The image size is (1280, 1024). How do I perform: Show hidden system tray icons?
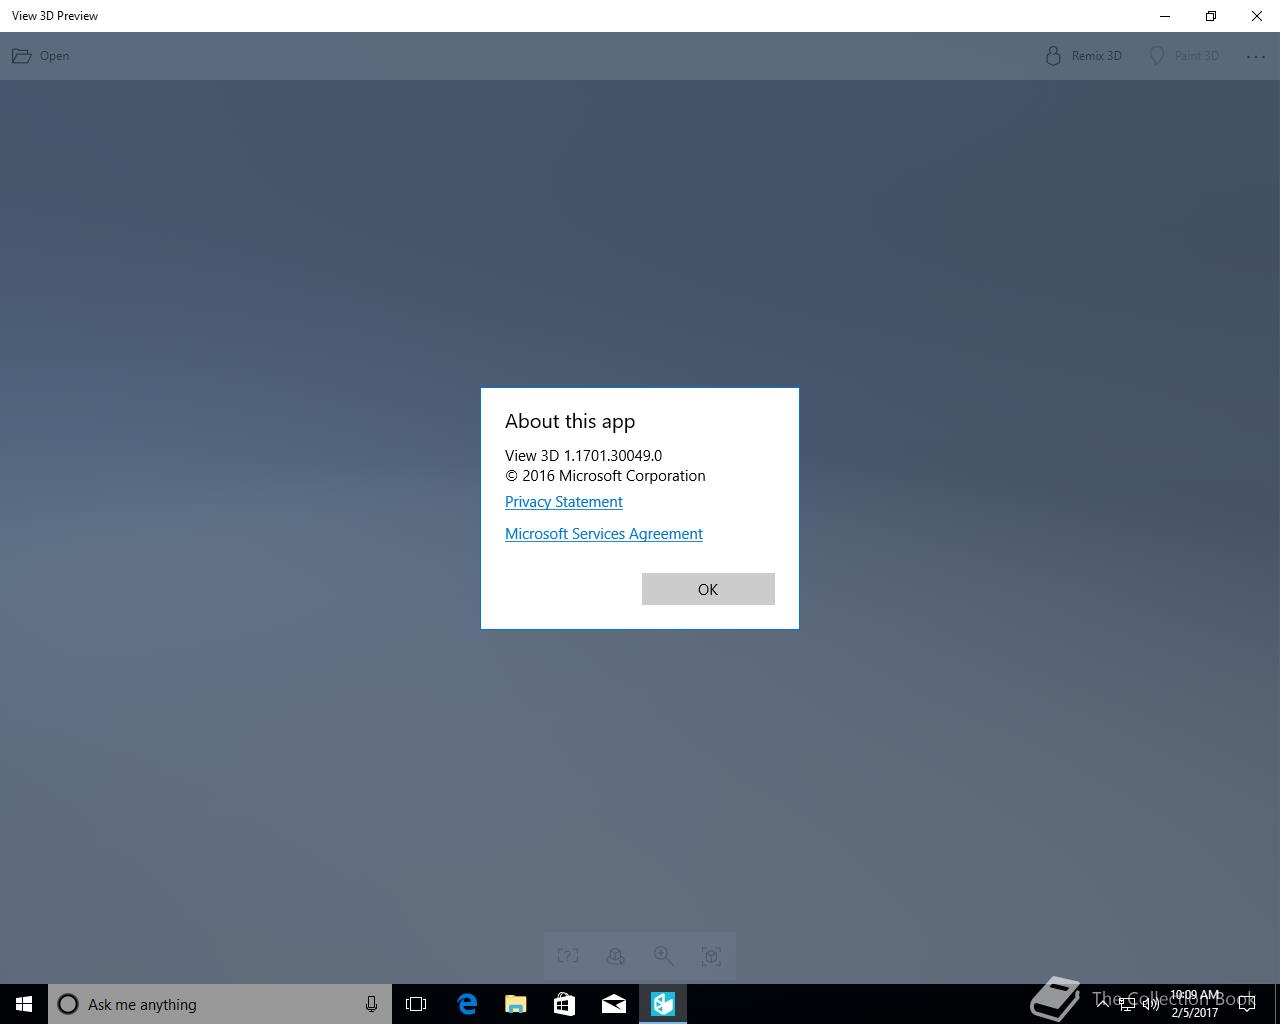1103,1004
